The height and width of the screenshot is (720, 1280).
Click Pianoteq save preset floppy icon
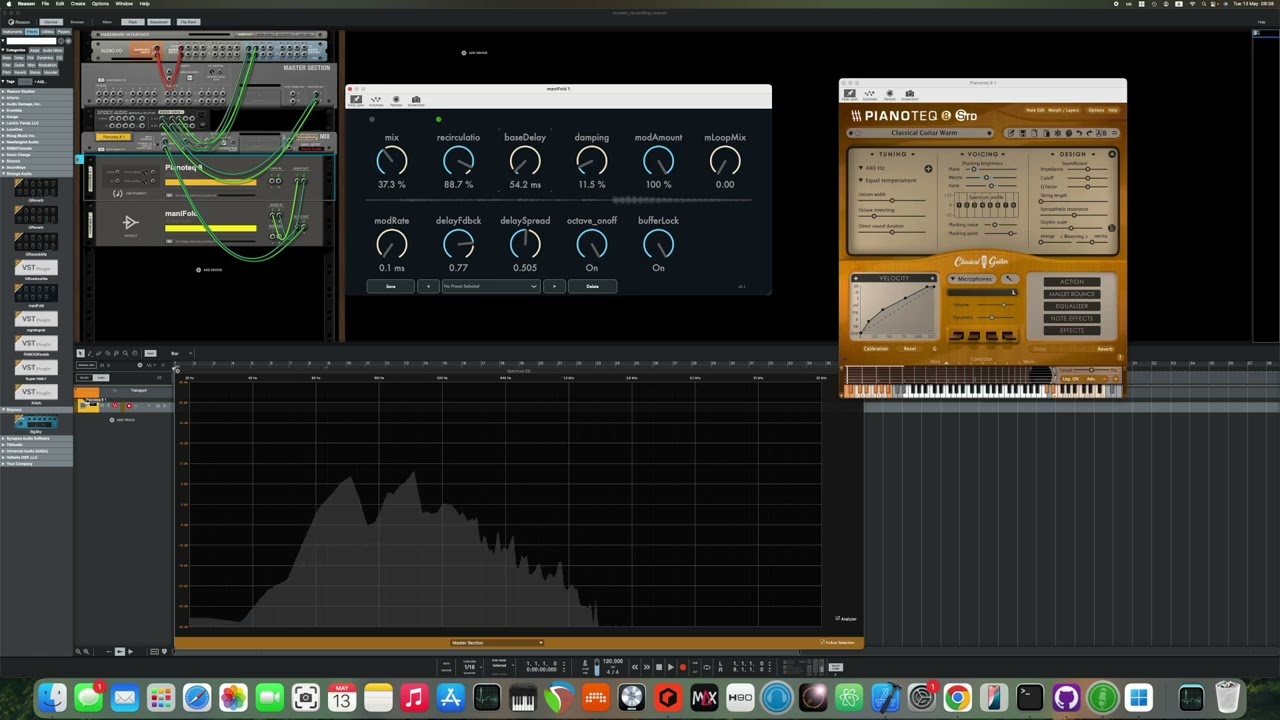pyautogui.click(x=1022, y=133)
